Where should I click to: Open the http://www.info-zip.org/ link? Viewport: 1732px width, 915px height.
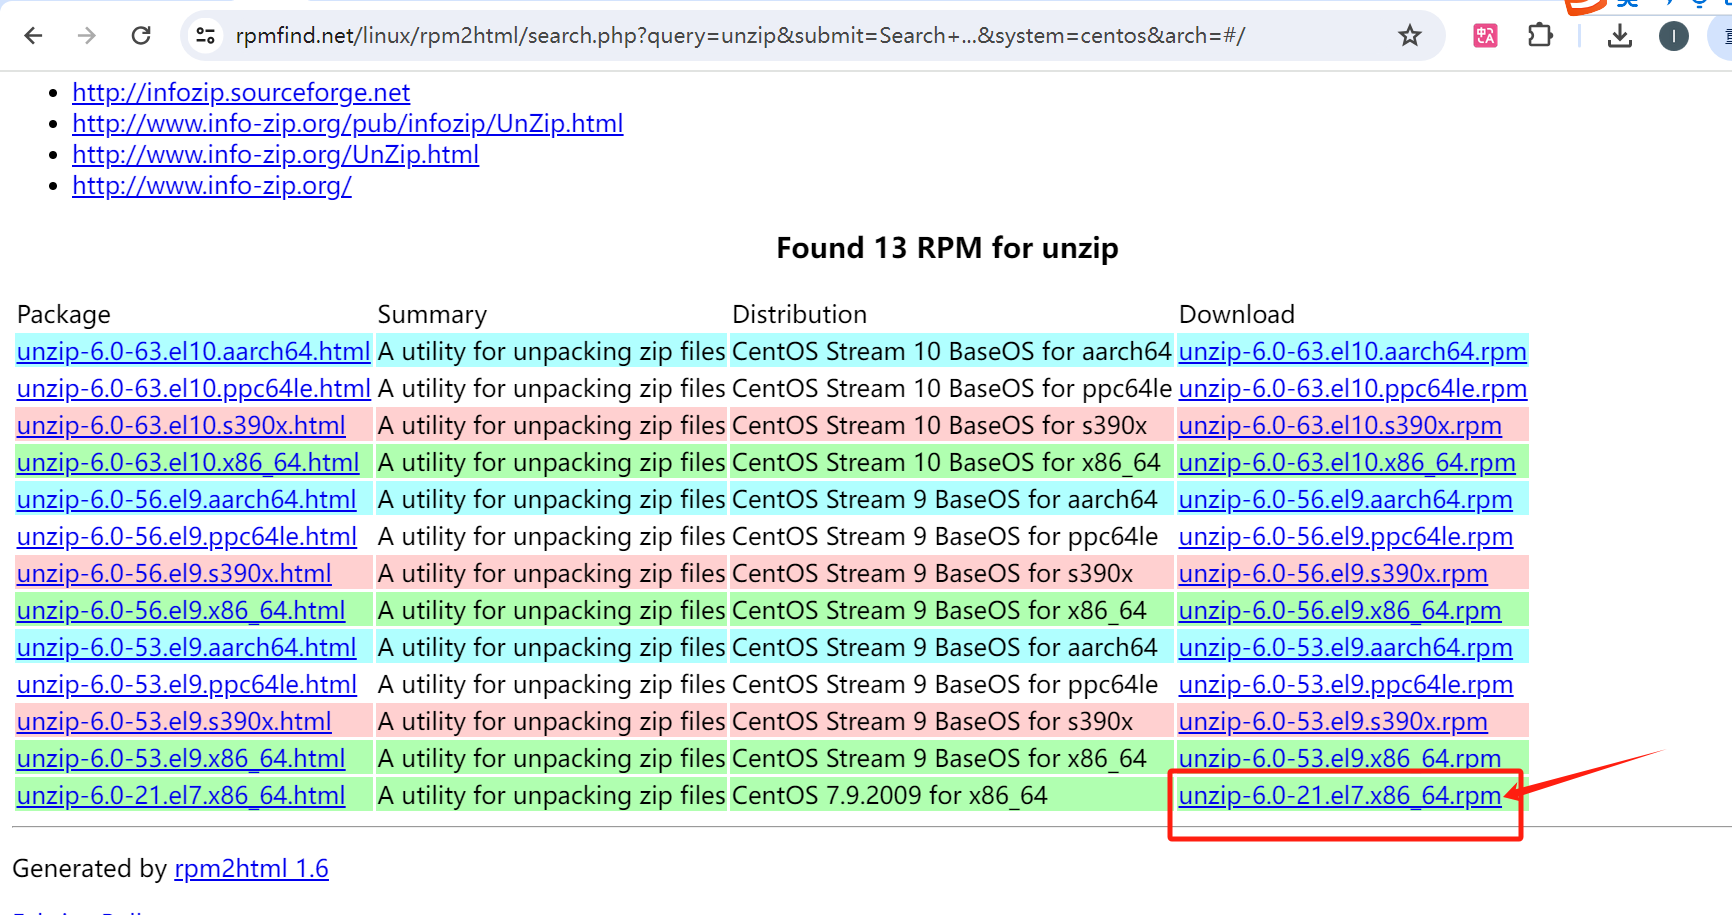(212, 185)
